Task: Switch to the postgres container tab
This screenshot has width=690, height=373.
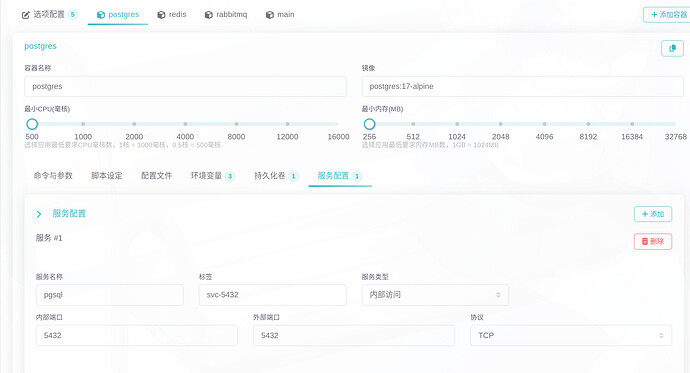Action: click(x=118, y=15)
